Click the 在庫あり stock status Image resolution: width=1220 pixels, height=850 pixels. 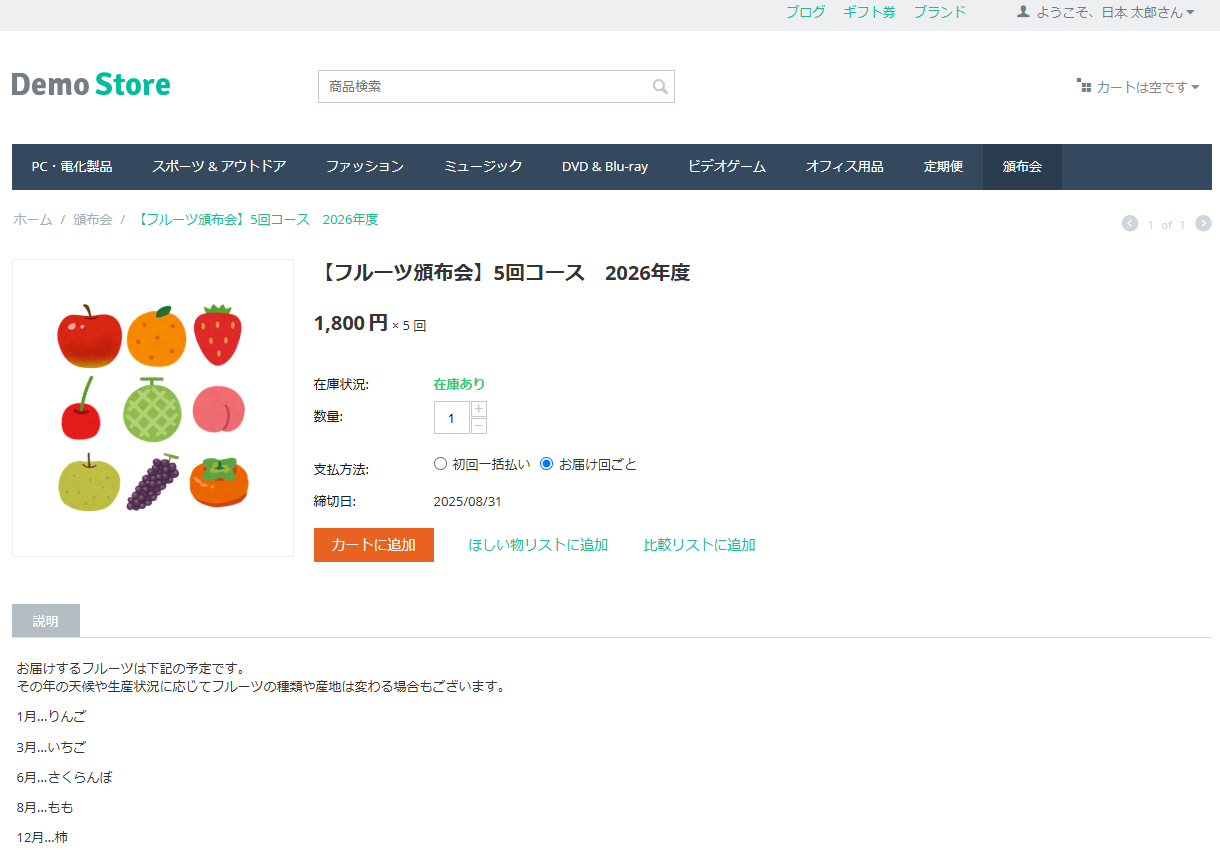[x=459, y=384]
